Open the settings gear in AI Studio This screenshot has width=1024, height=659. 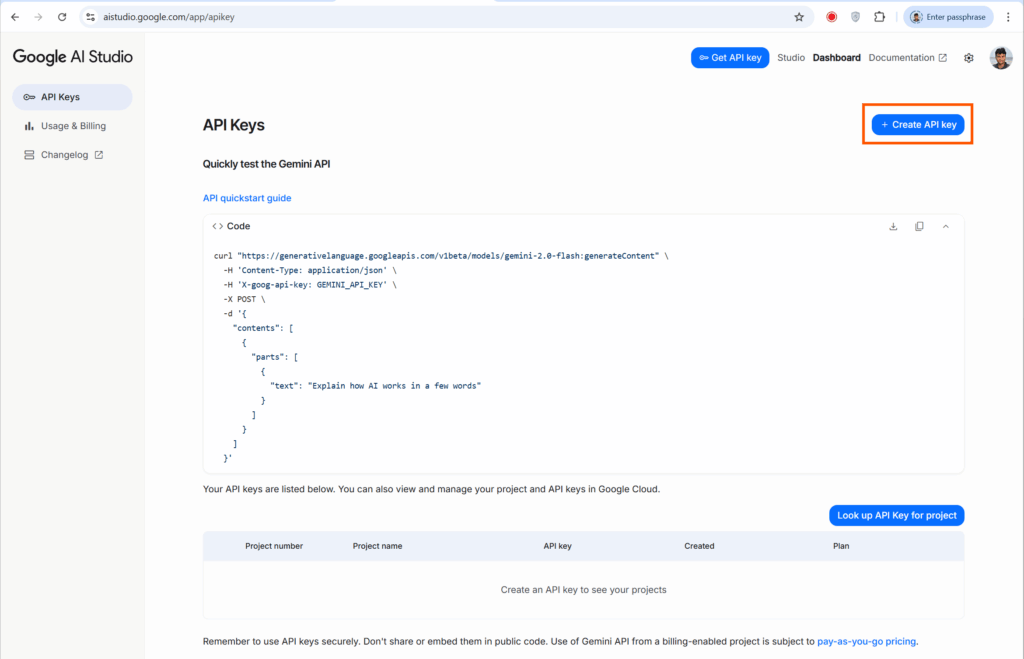968,58
